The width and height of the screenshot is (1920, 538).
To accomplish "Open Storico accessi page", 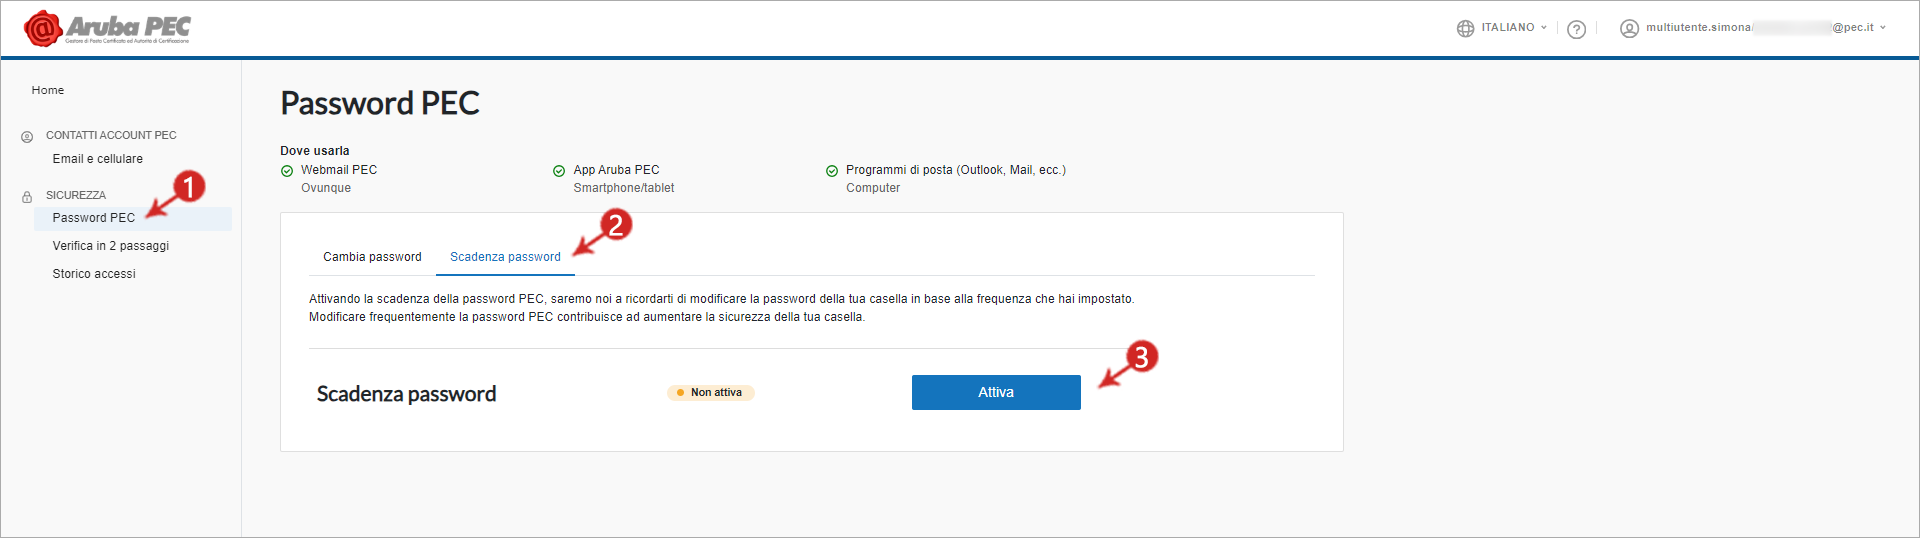I will [94, 274].
